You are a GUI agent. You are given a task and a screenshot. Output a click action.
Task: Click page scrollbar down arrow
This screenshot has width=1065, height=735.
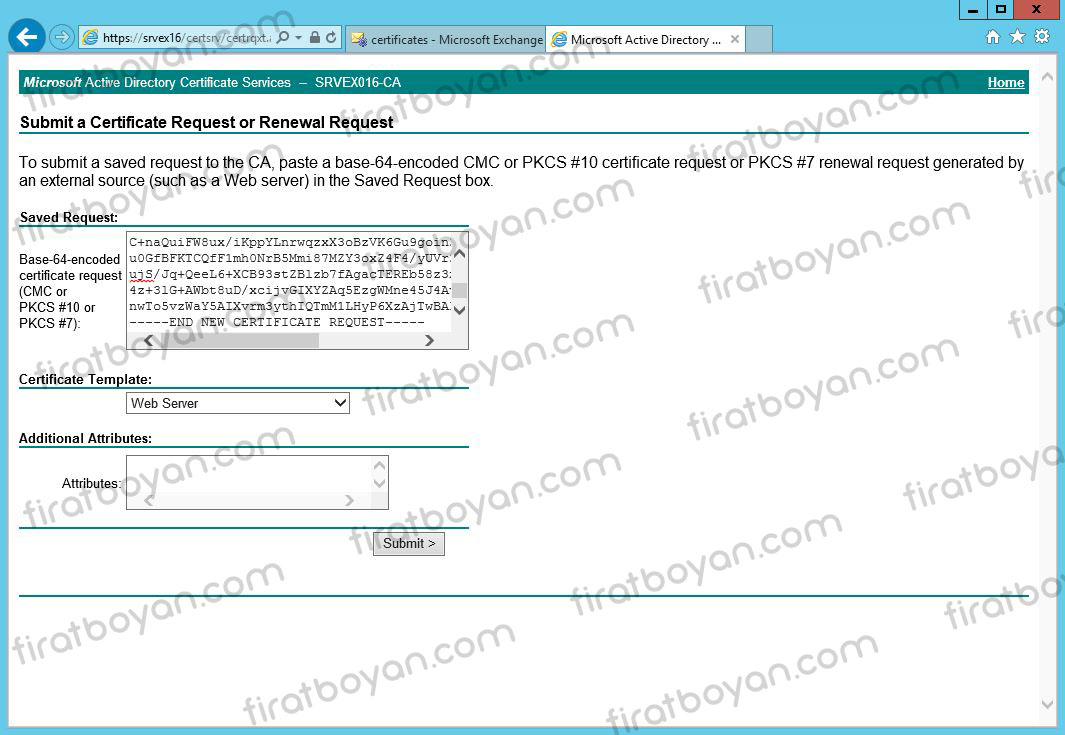[1047, 704]
